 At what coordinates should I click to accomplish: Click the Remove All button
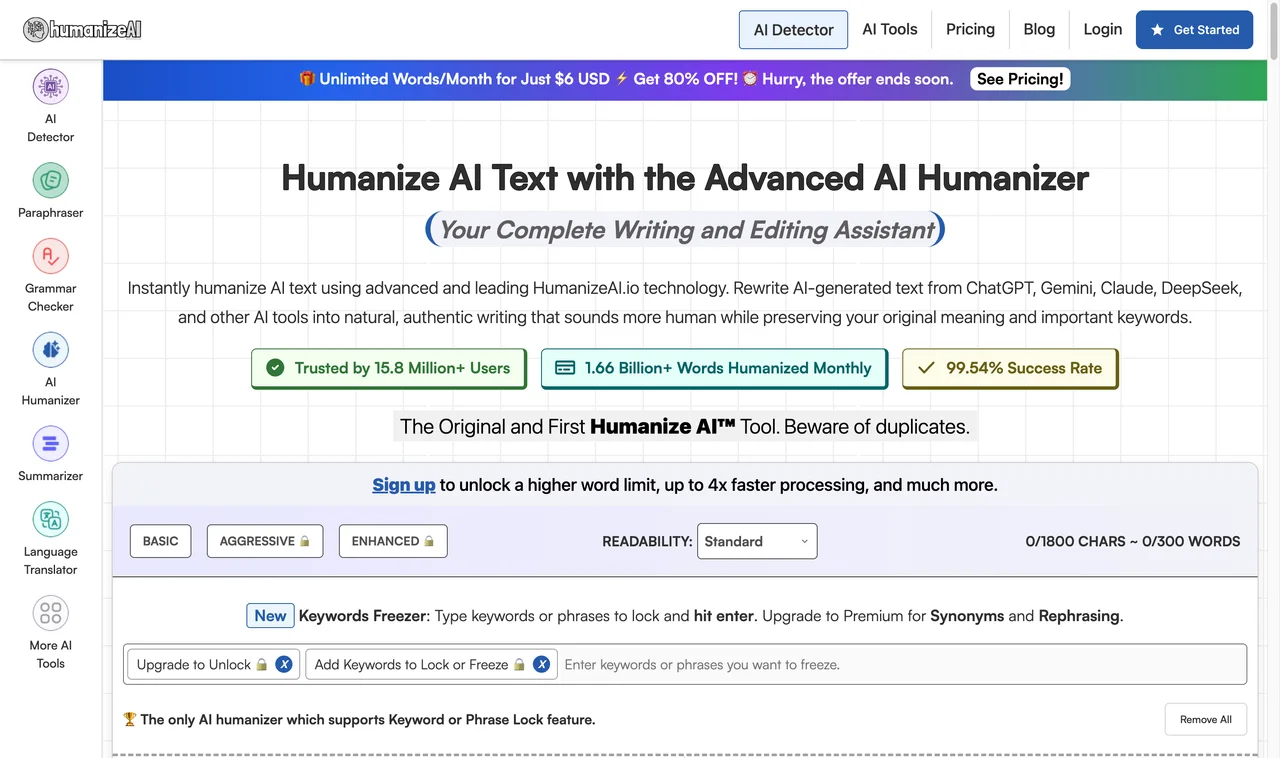[1205, 719]
